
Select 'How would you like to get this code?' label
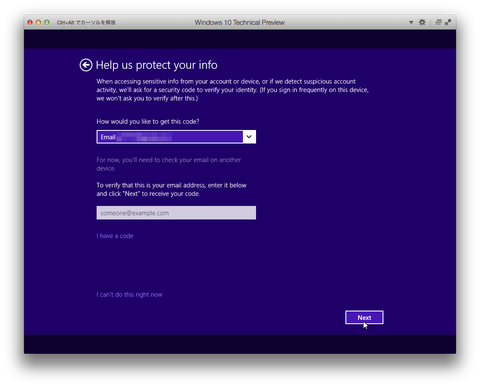(x=148, y=122)
